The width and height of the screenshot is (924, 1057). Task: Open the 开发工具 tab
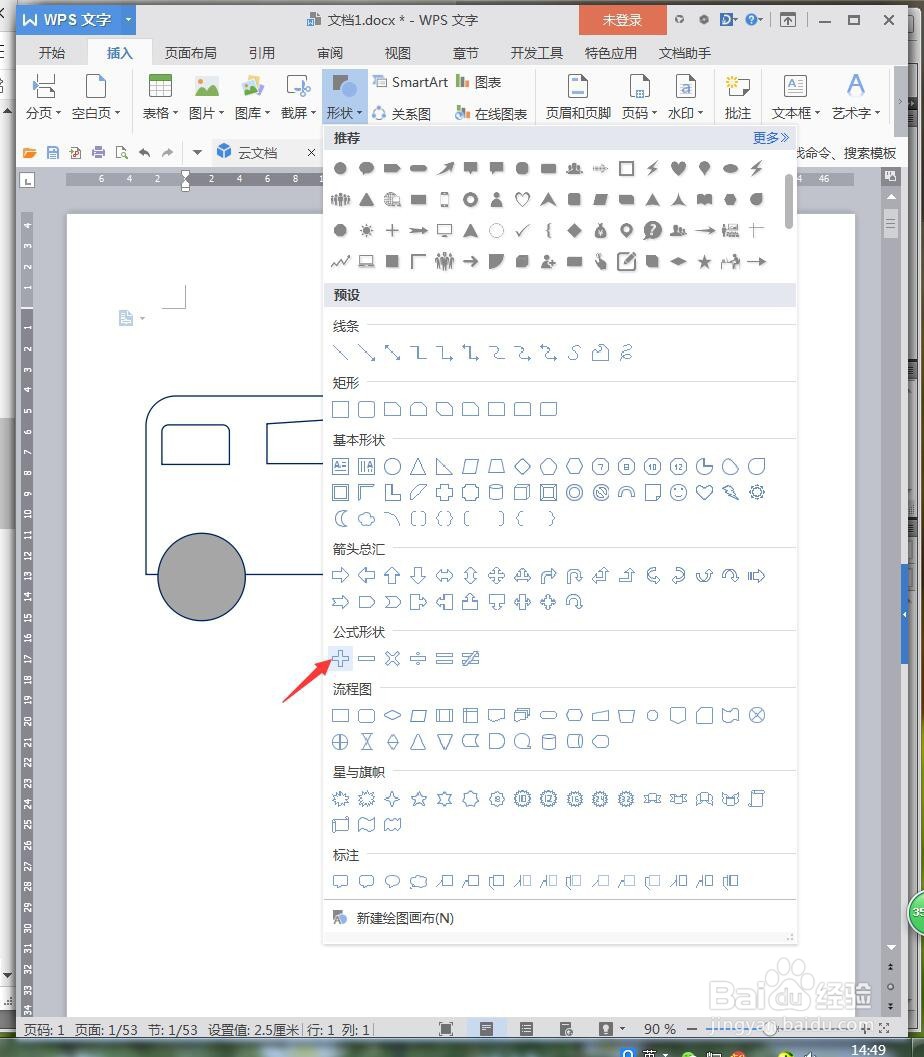coord(536,53)
